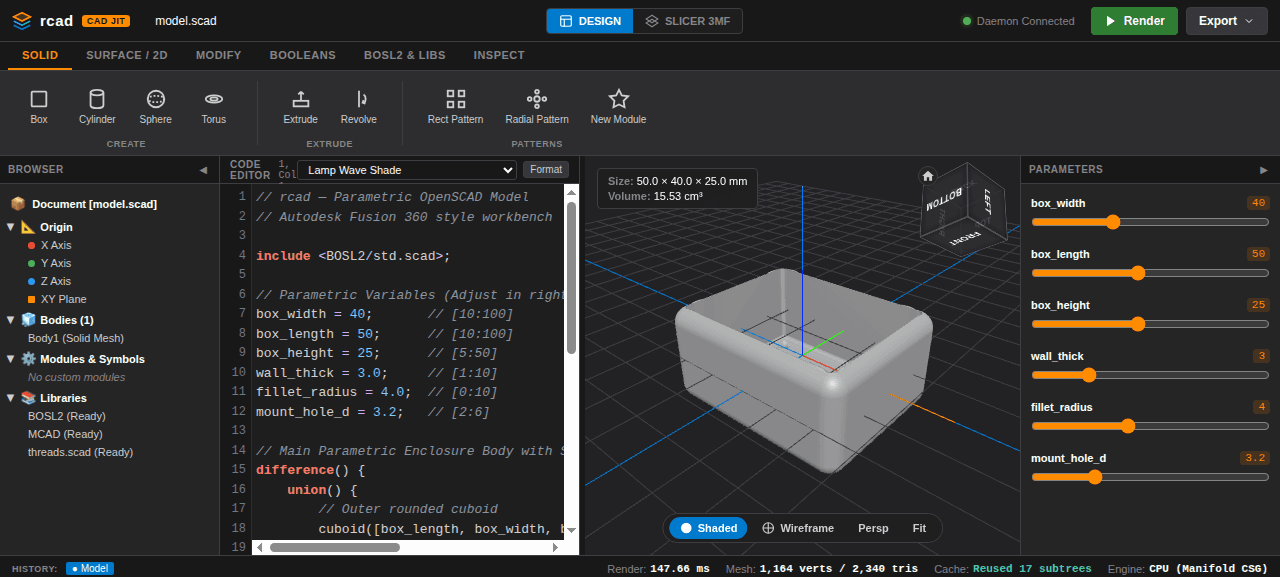
Task: Open the SURFACE / 2D tab
Action: pos(127,56)
